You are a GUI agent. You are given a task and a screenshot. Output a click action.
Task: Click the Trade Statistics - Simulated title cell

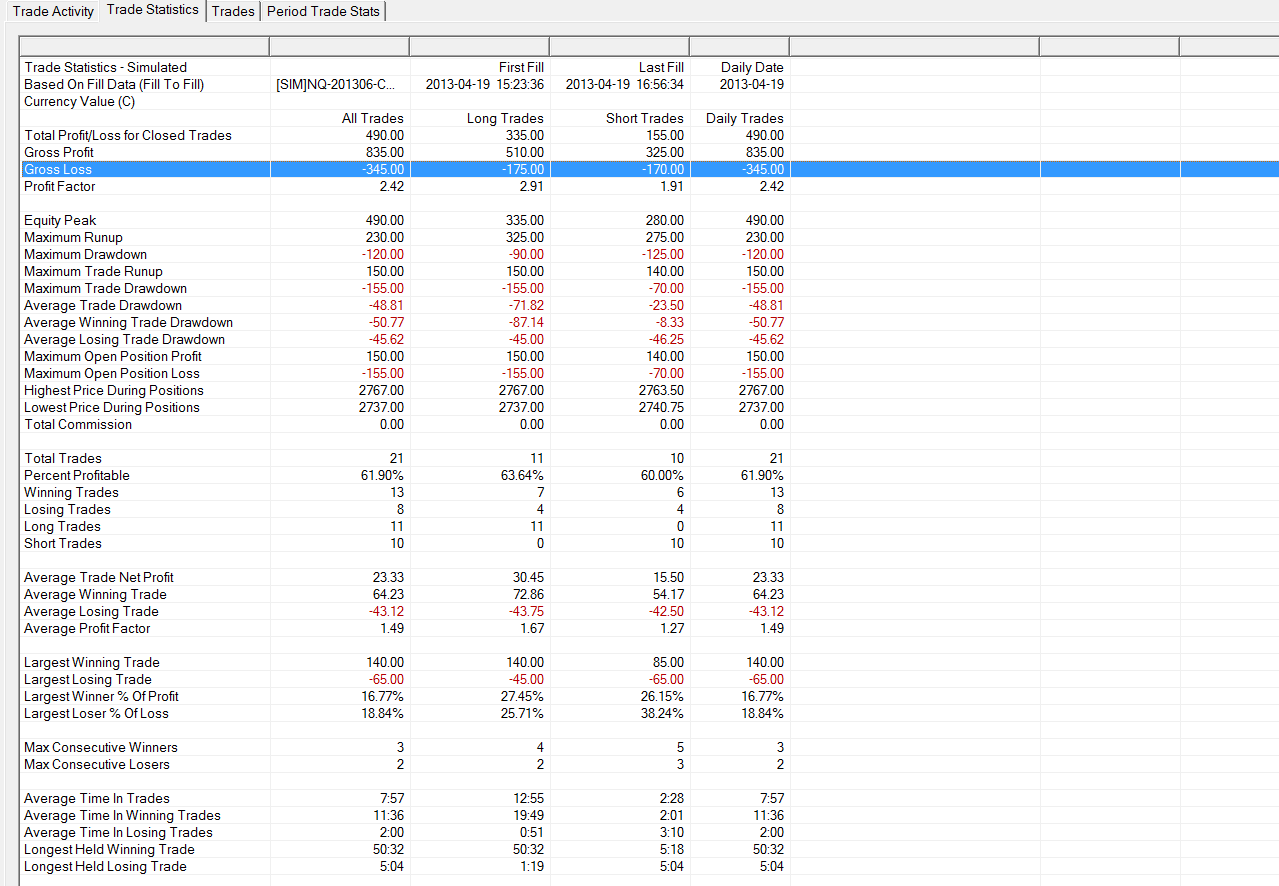coord(105,68)
